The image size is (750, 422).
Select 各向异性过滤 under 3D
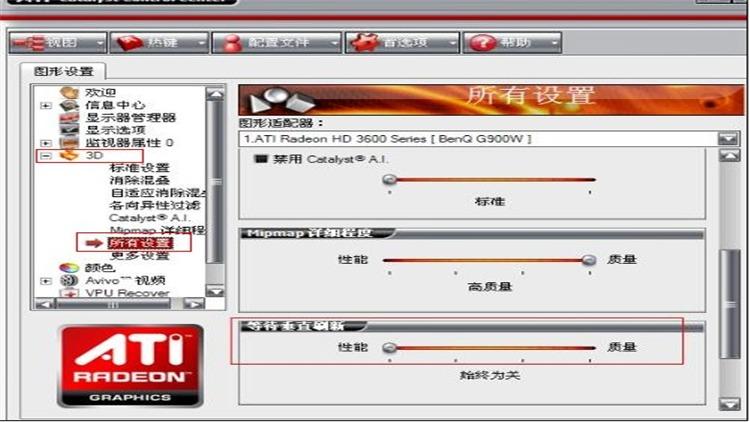(x=155, y=205)
